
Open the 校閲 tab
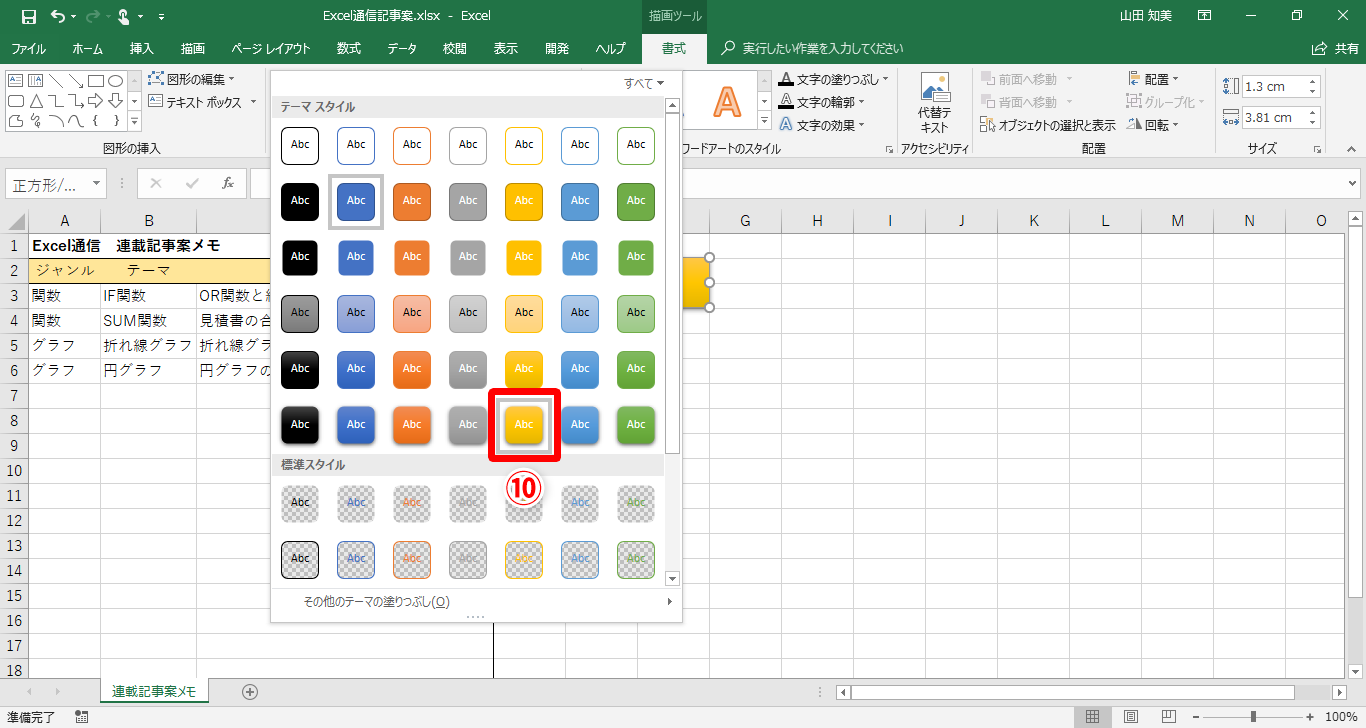[x=455, y=48]
